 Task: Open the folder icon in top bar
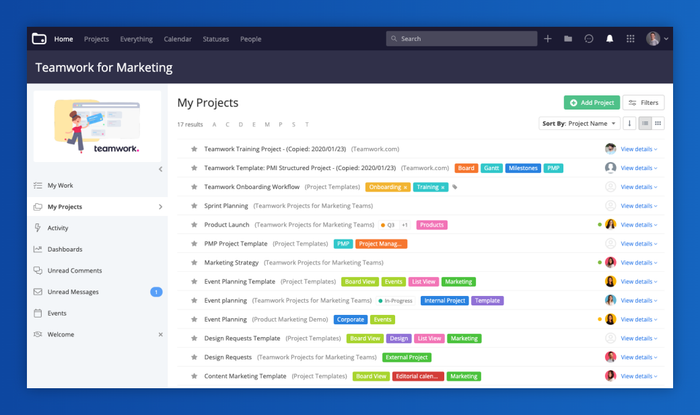[x=568, y=39]
